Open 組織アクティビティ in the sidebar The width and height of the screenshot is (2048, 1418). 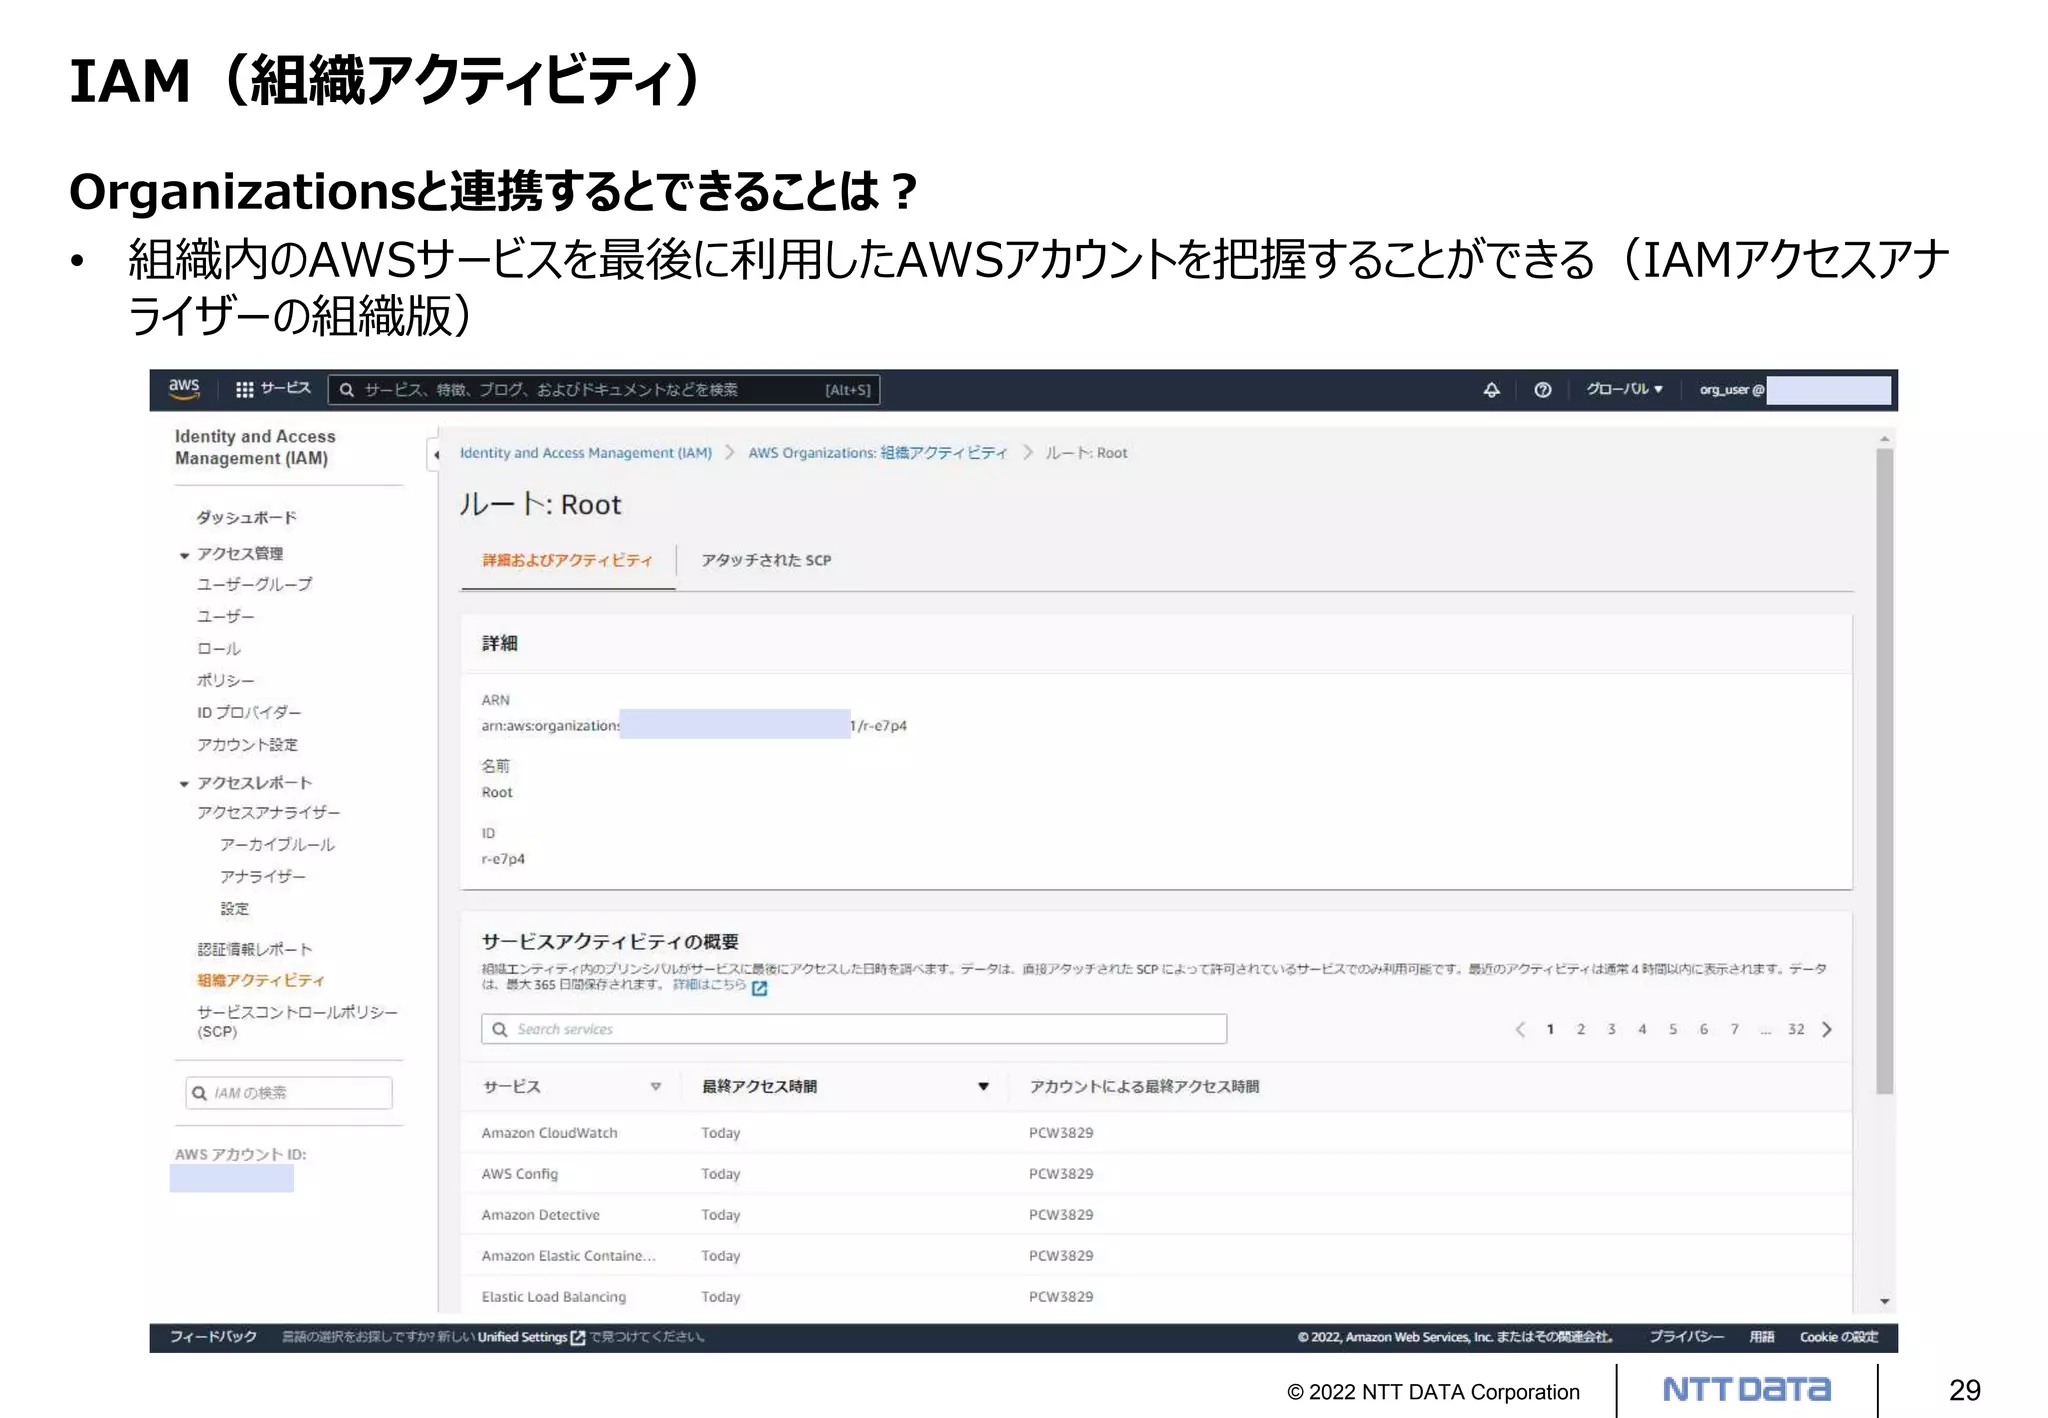[260, 980]
